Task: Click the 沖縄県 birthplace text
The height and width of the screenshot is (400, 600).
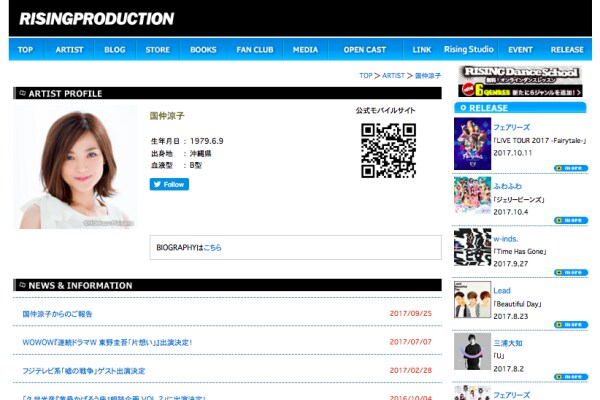Action: 201,153
